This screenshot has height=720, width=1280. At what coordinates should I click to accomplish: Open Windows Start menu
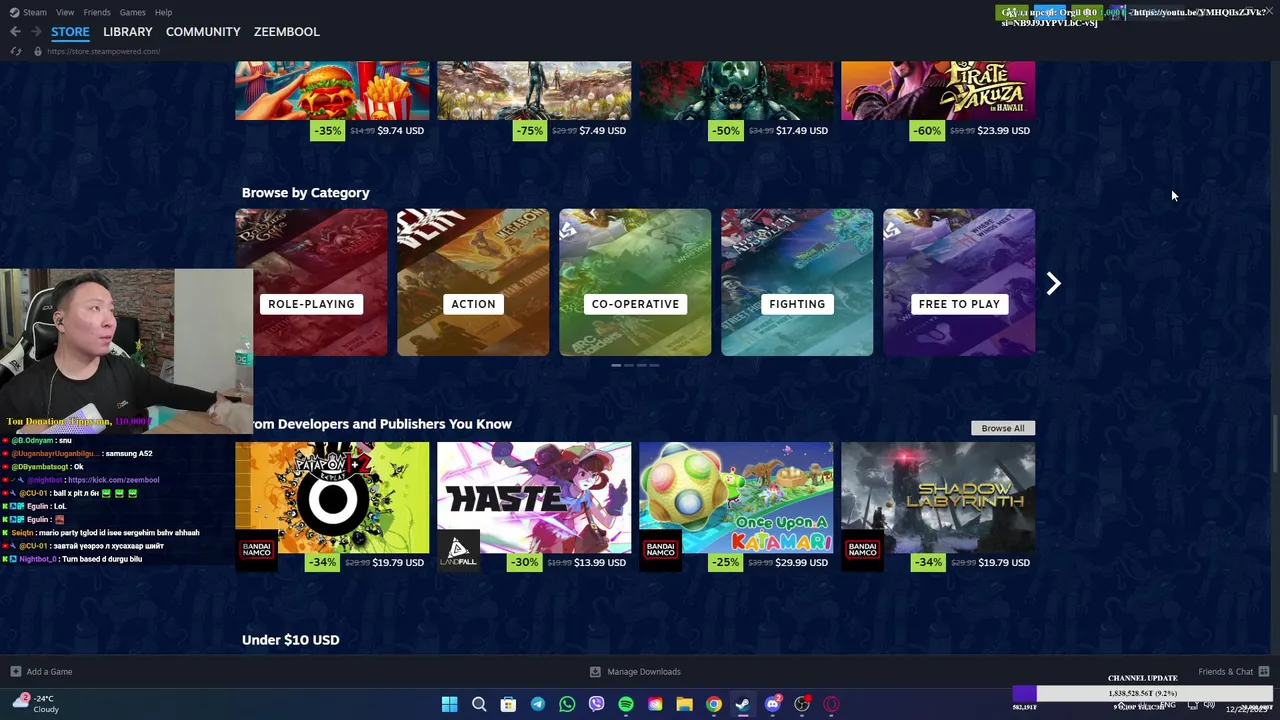click(450, 704)
